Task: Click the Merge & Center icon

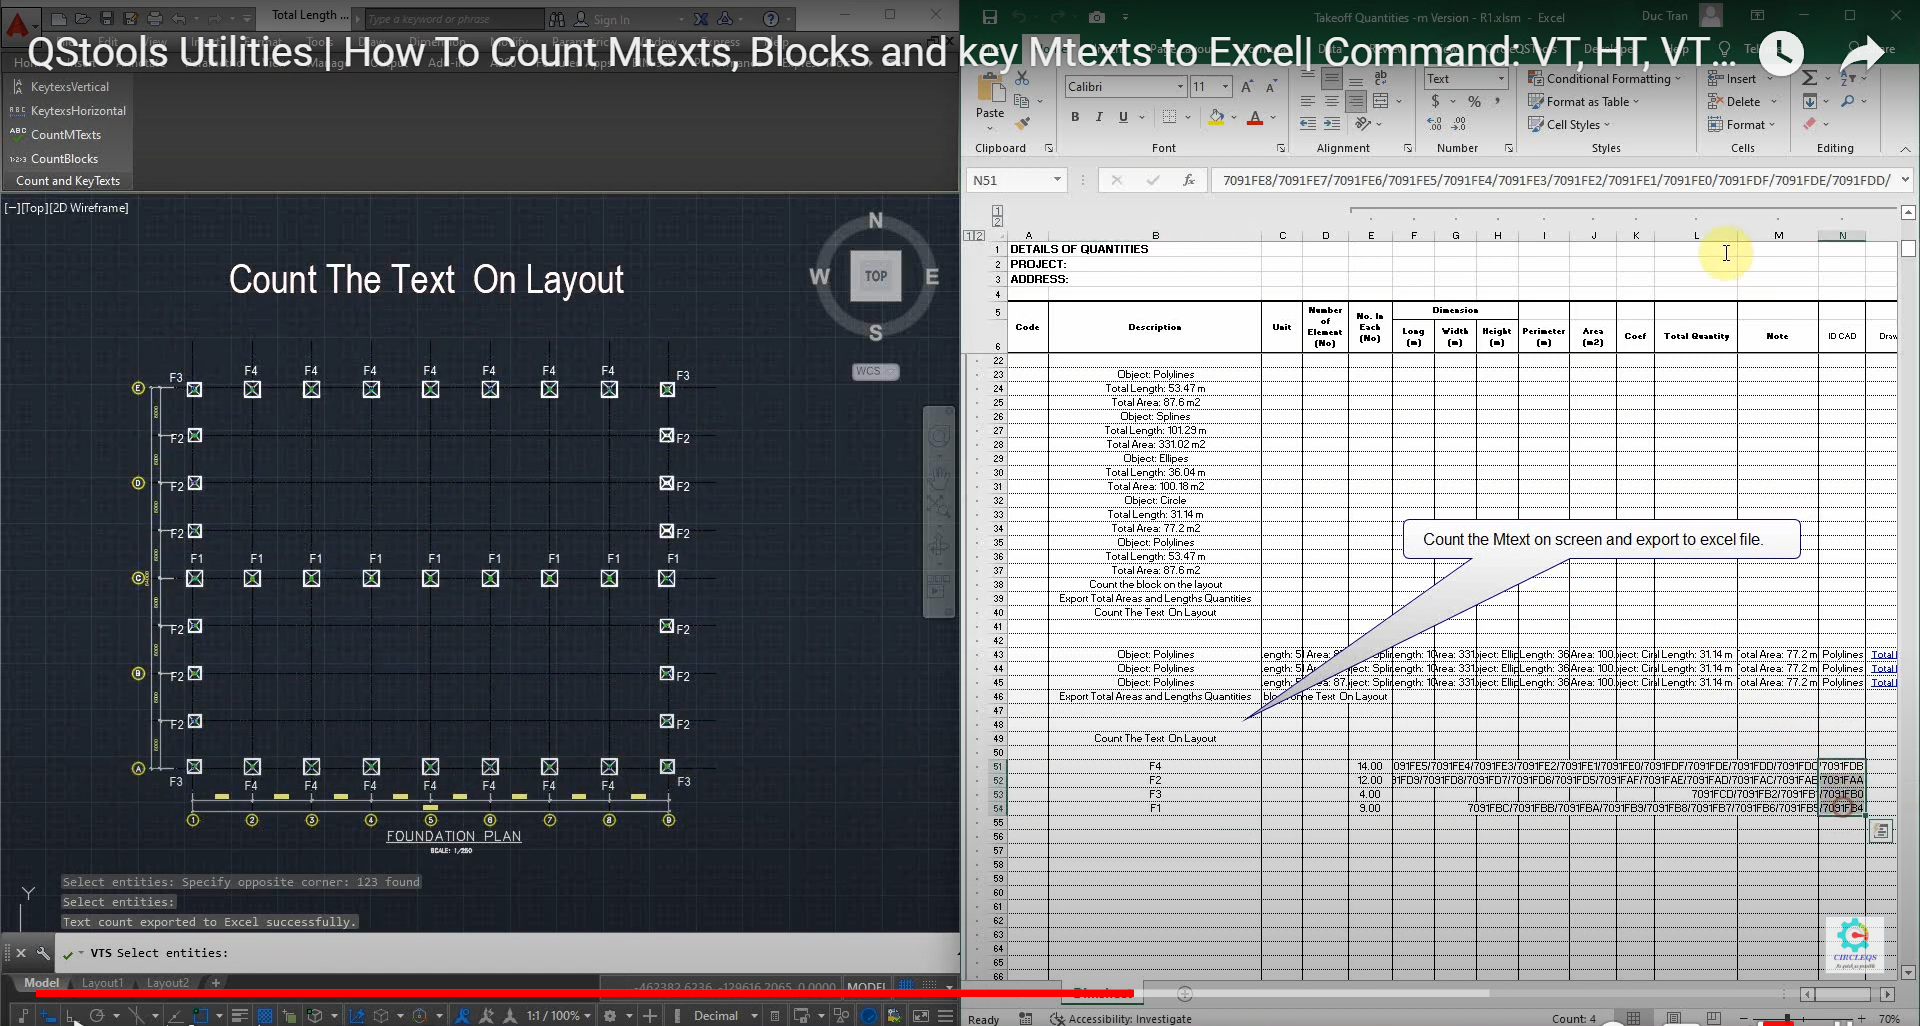Action: pos(1381,101)
